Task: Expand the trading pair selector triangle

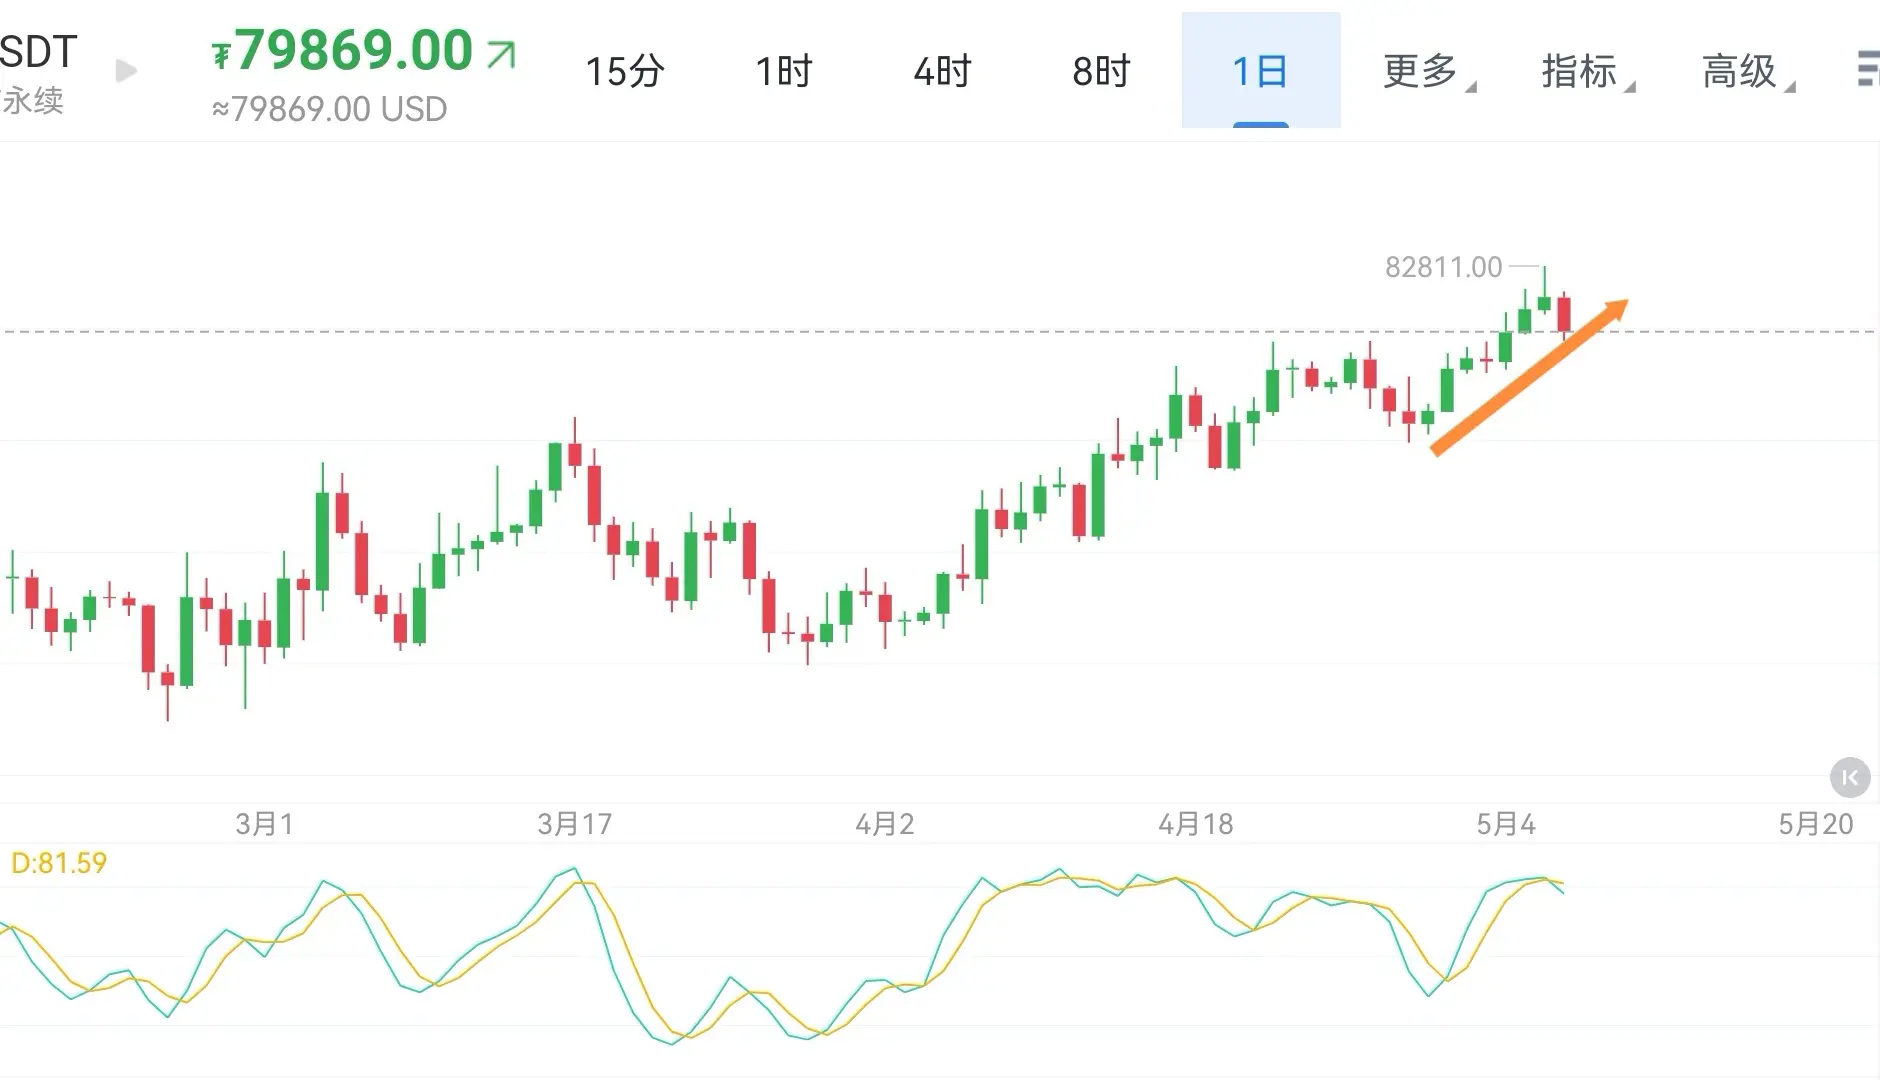Action: click(x=126, y=71)
